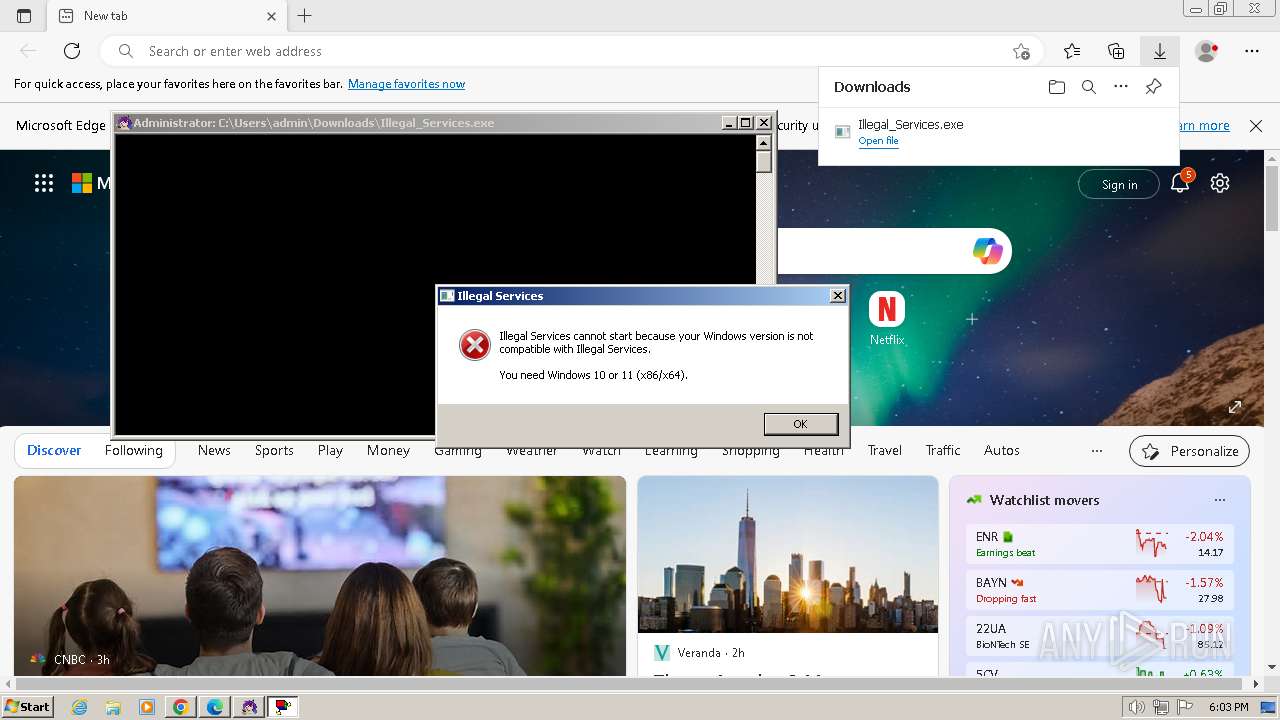
Task: Open the BAYN stock row
Action: 1100,590
